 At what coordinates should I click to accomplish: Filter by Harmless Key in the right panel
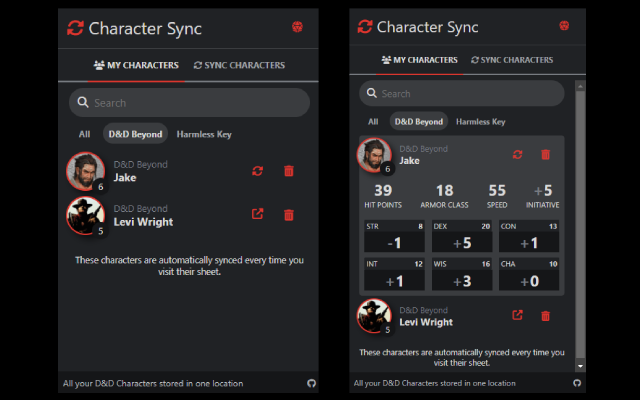[x=480, y=122]
